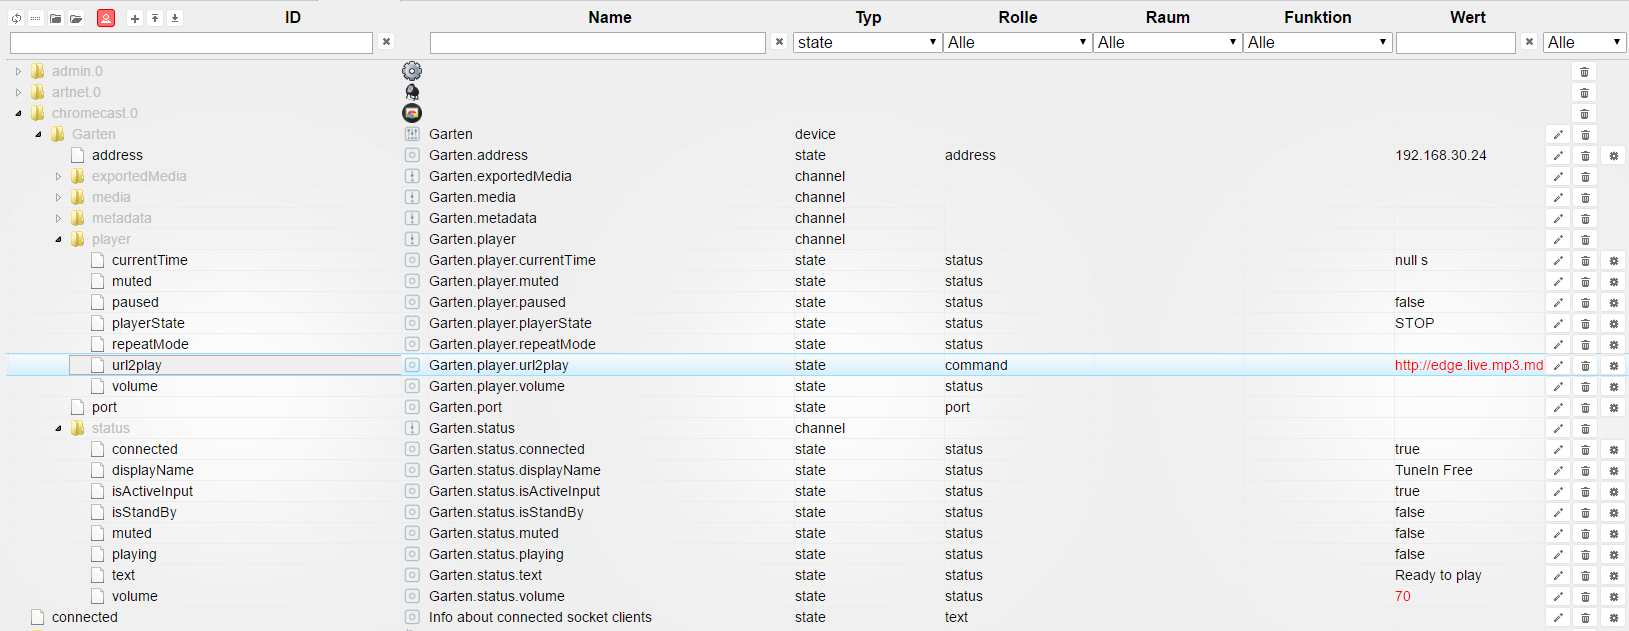Click the upload objects arrow icon

click(x=155, y=18)
